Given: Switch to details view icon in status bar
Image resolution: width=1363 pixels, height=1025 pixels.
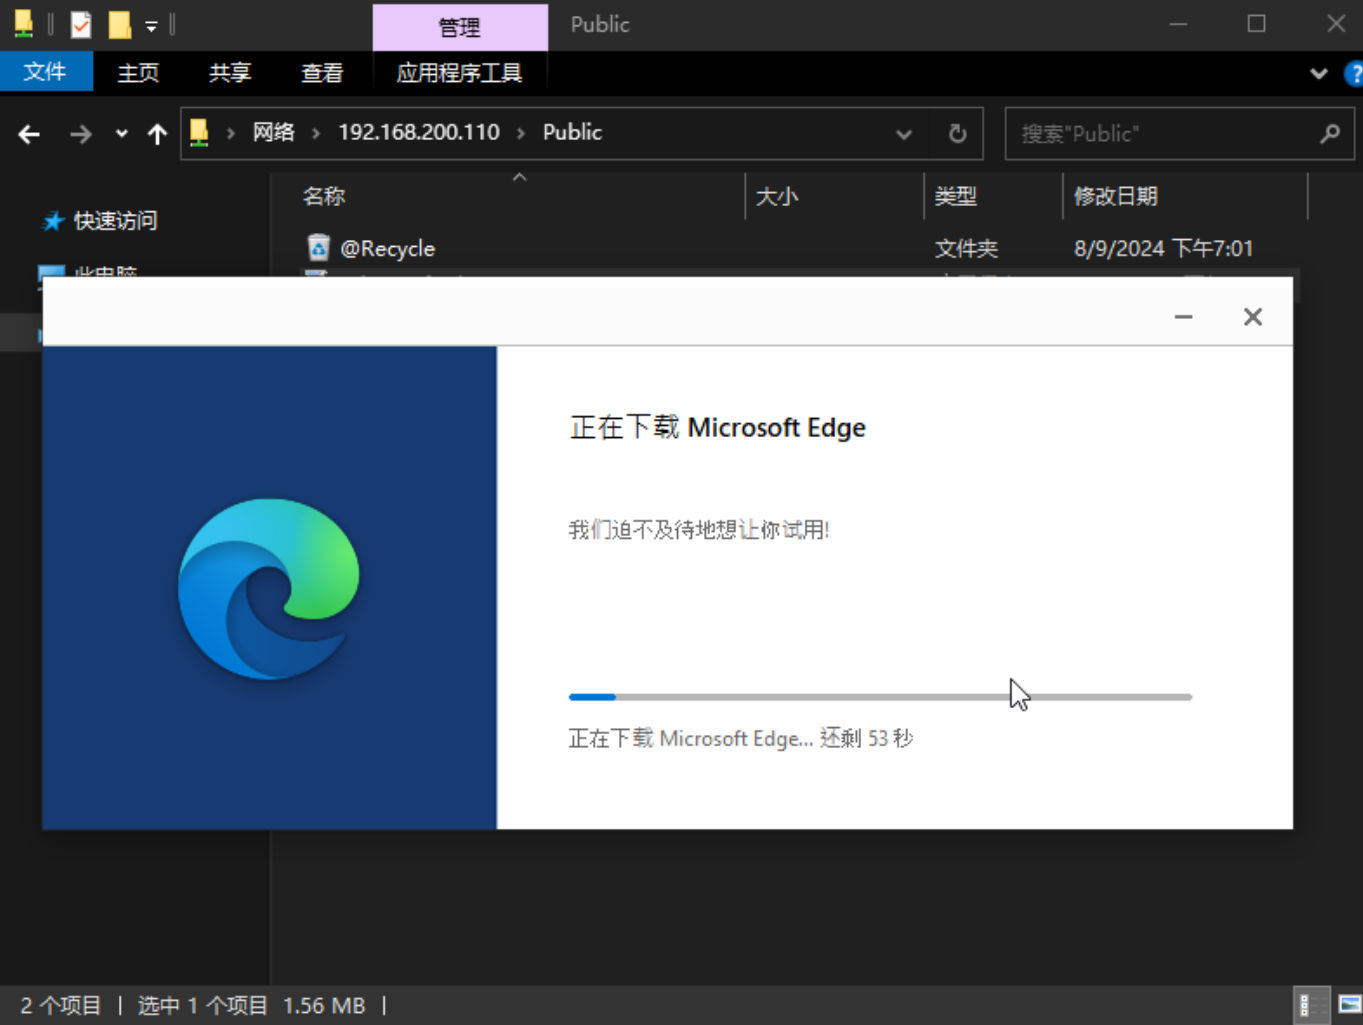Looking at the screenshot, I should pos(1311,1005).
